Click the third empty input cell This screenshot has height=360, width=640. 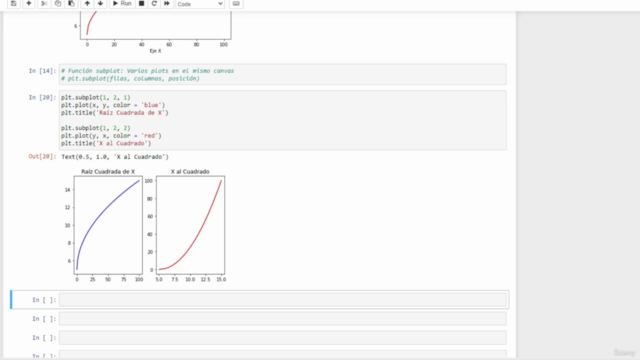[282, 338]
